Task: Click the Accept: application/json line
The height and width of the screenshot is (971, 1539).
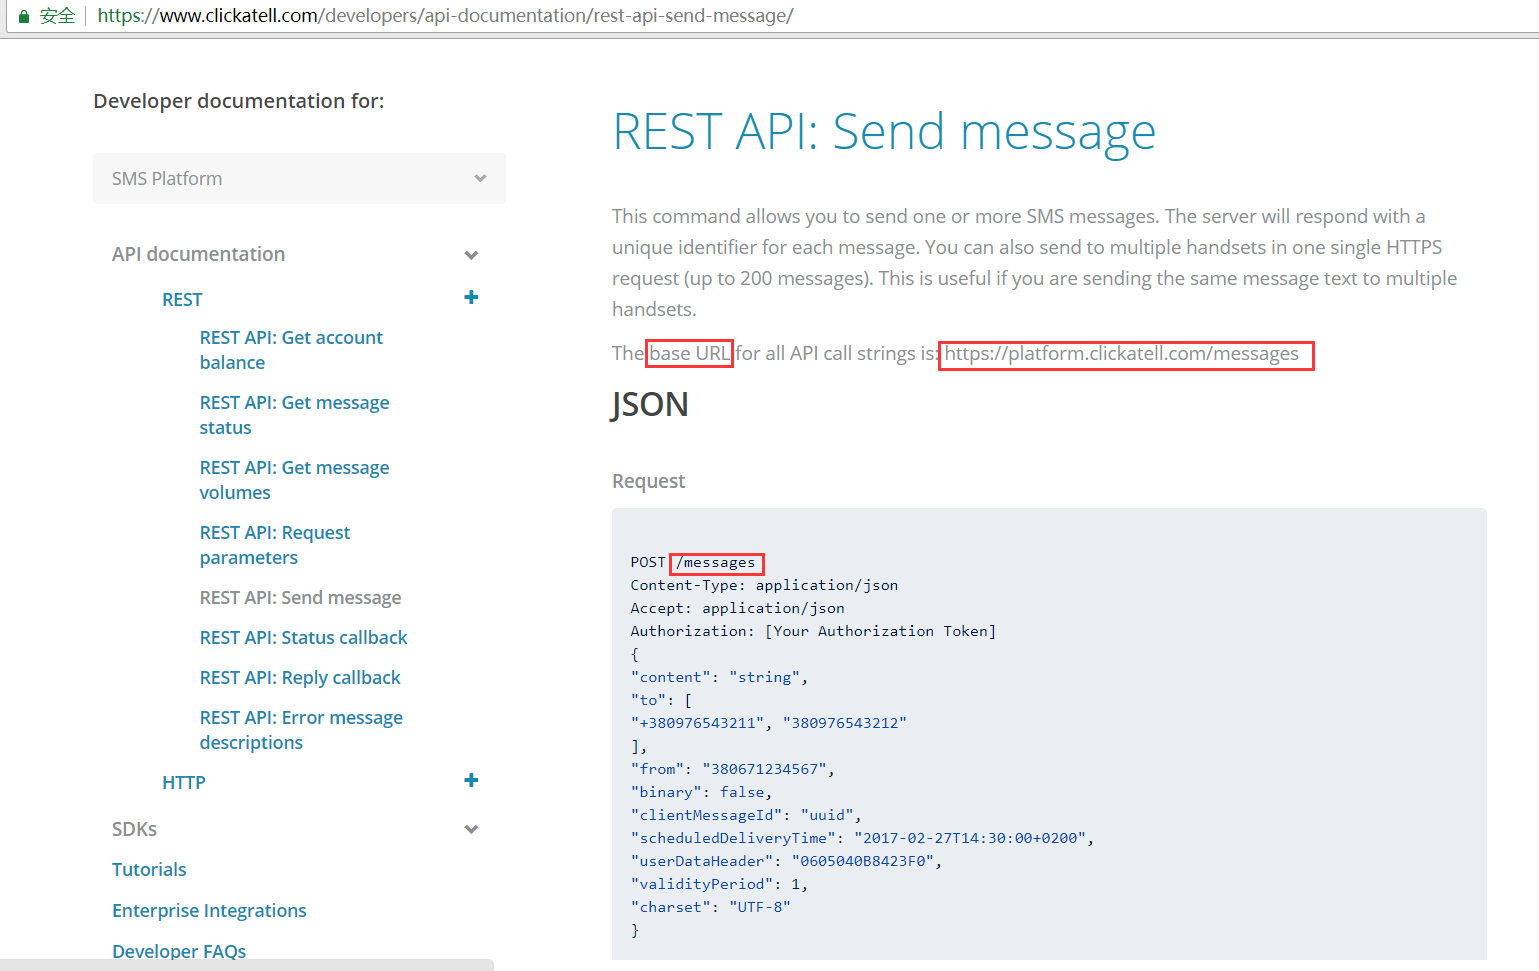Action: (x=737, y=608)
